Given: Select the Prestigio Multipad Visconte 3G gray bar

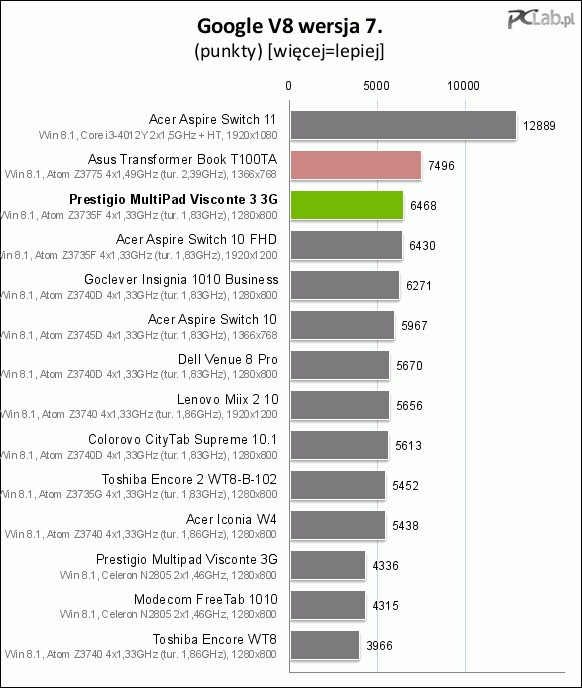Looking at the screenshot, I should [327, 565].
